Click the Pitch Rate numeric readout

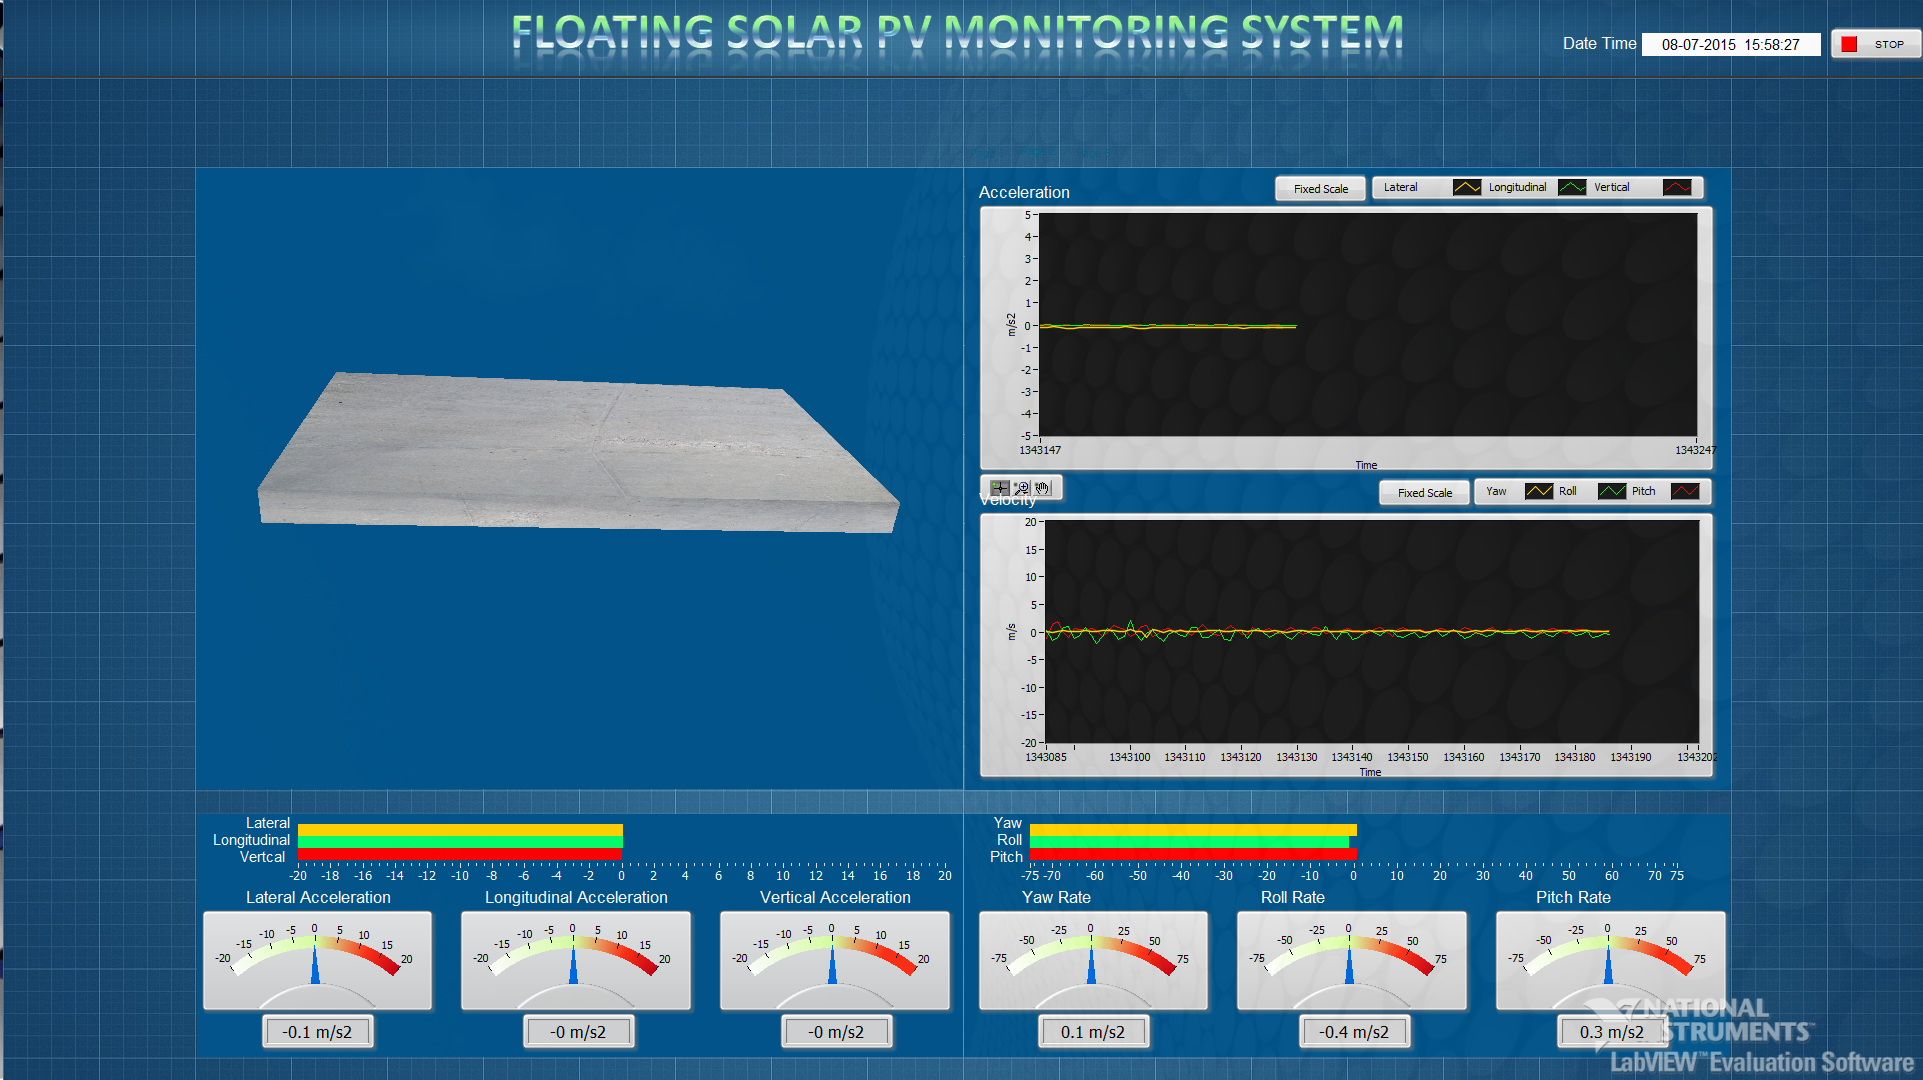(1611, 1032)
